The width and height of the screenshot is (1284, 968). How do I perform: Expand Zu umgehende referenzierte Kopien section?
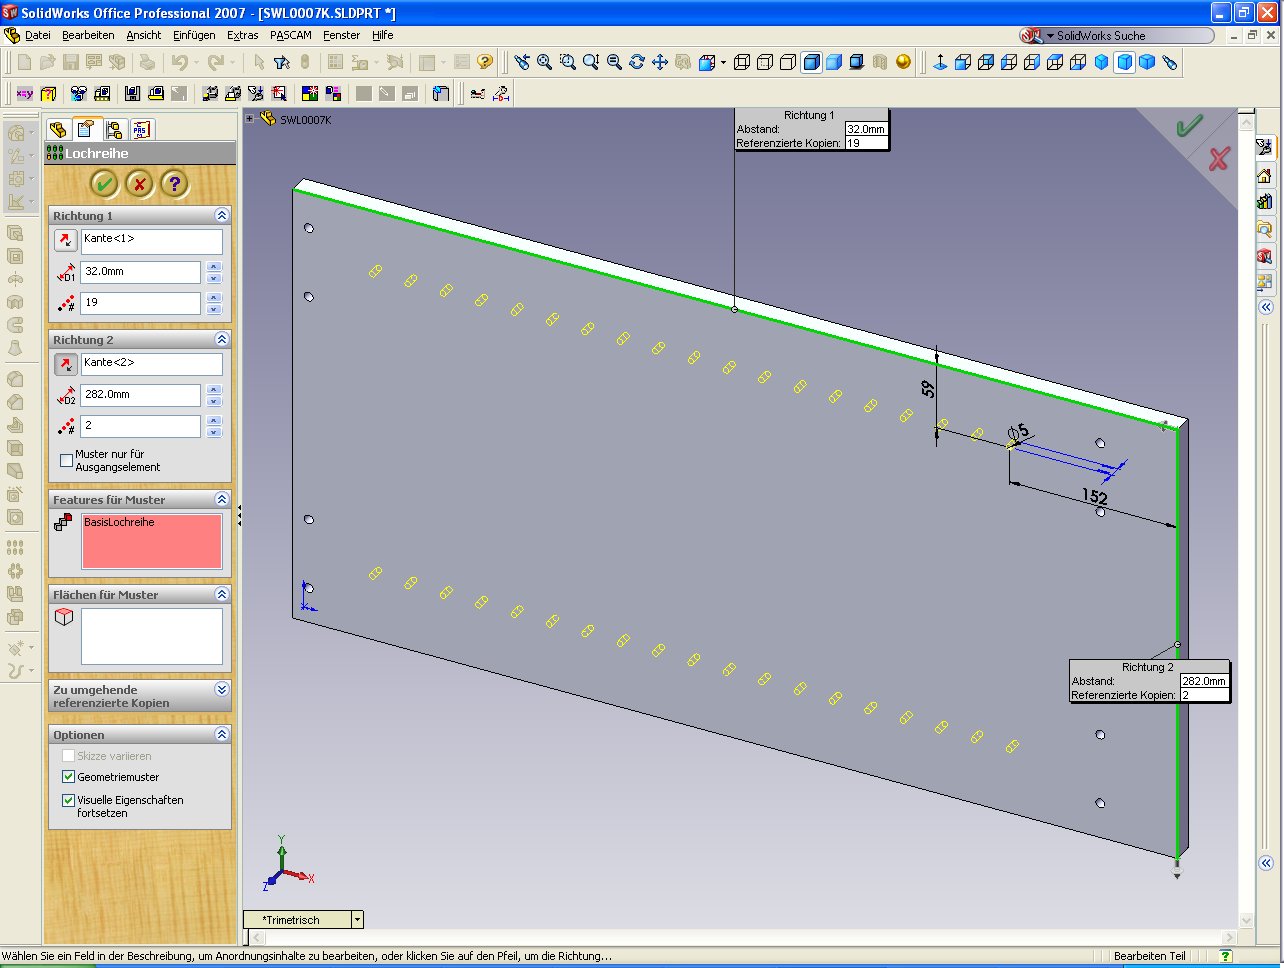221,689
